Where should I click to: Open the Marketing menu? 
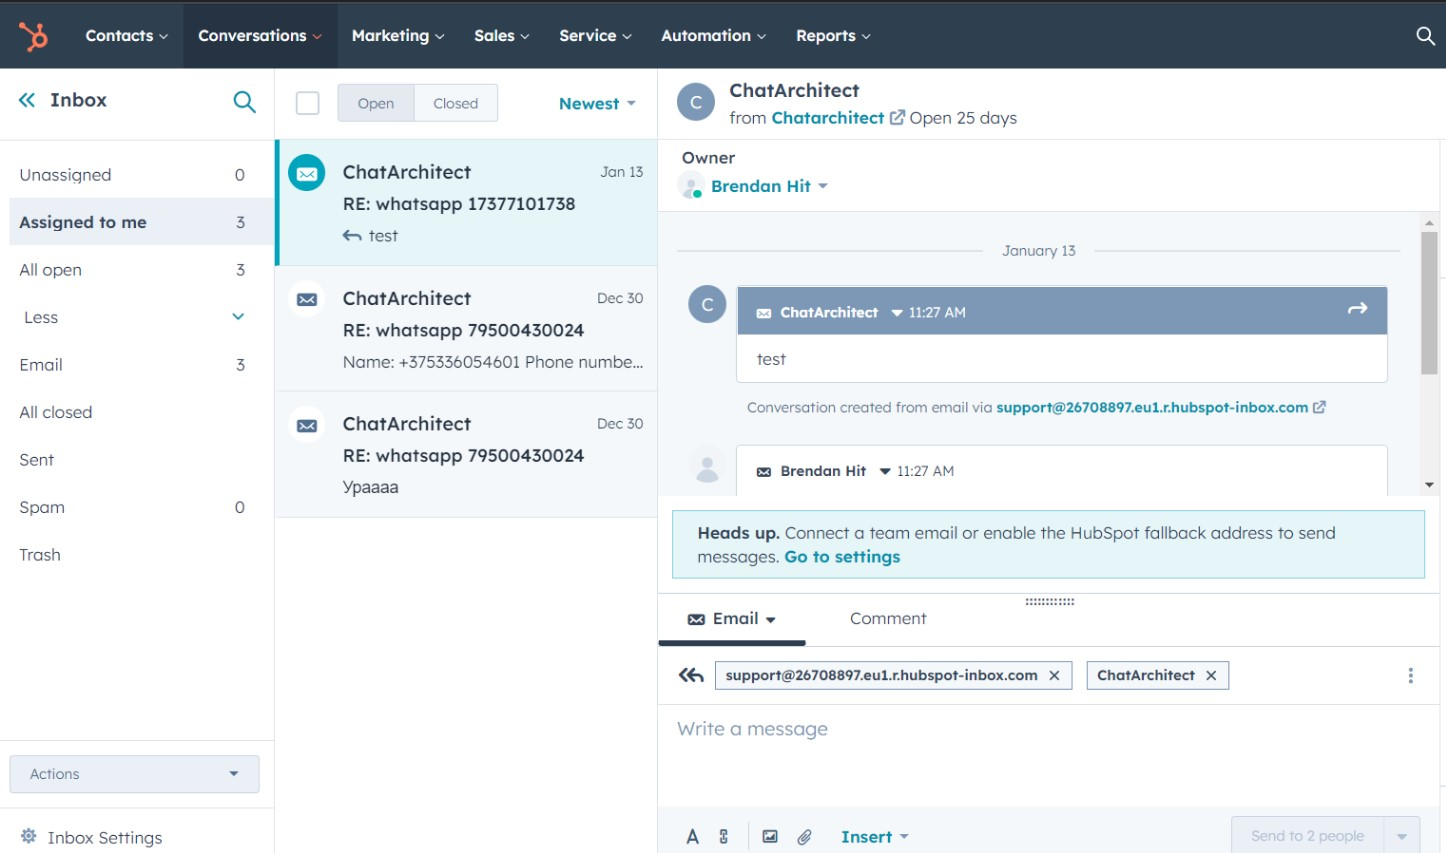click(x=397, y=36)
